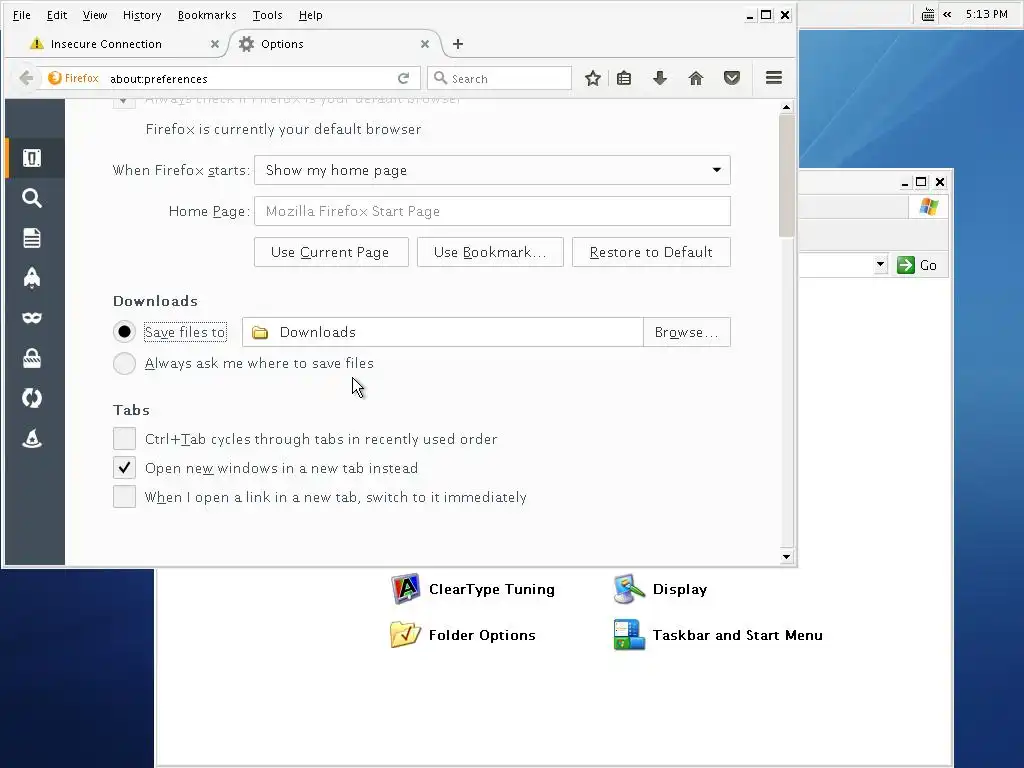
Task: Click Browse... button for download folder
Action: [x=686, y=332]
